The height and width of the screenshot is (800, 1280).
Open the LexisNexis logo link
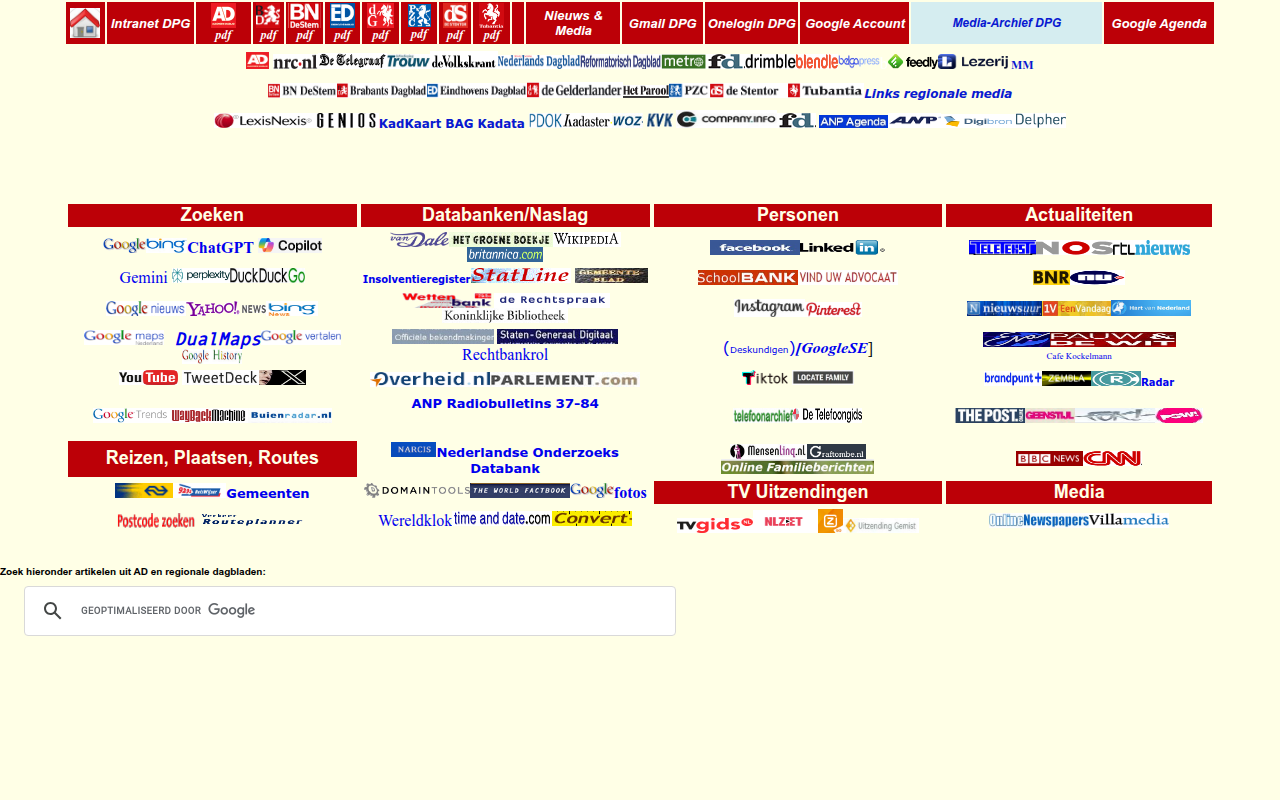pyautogui.click(x=262, y=121)
